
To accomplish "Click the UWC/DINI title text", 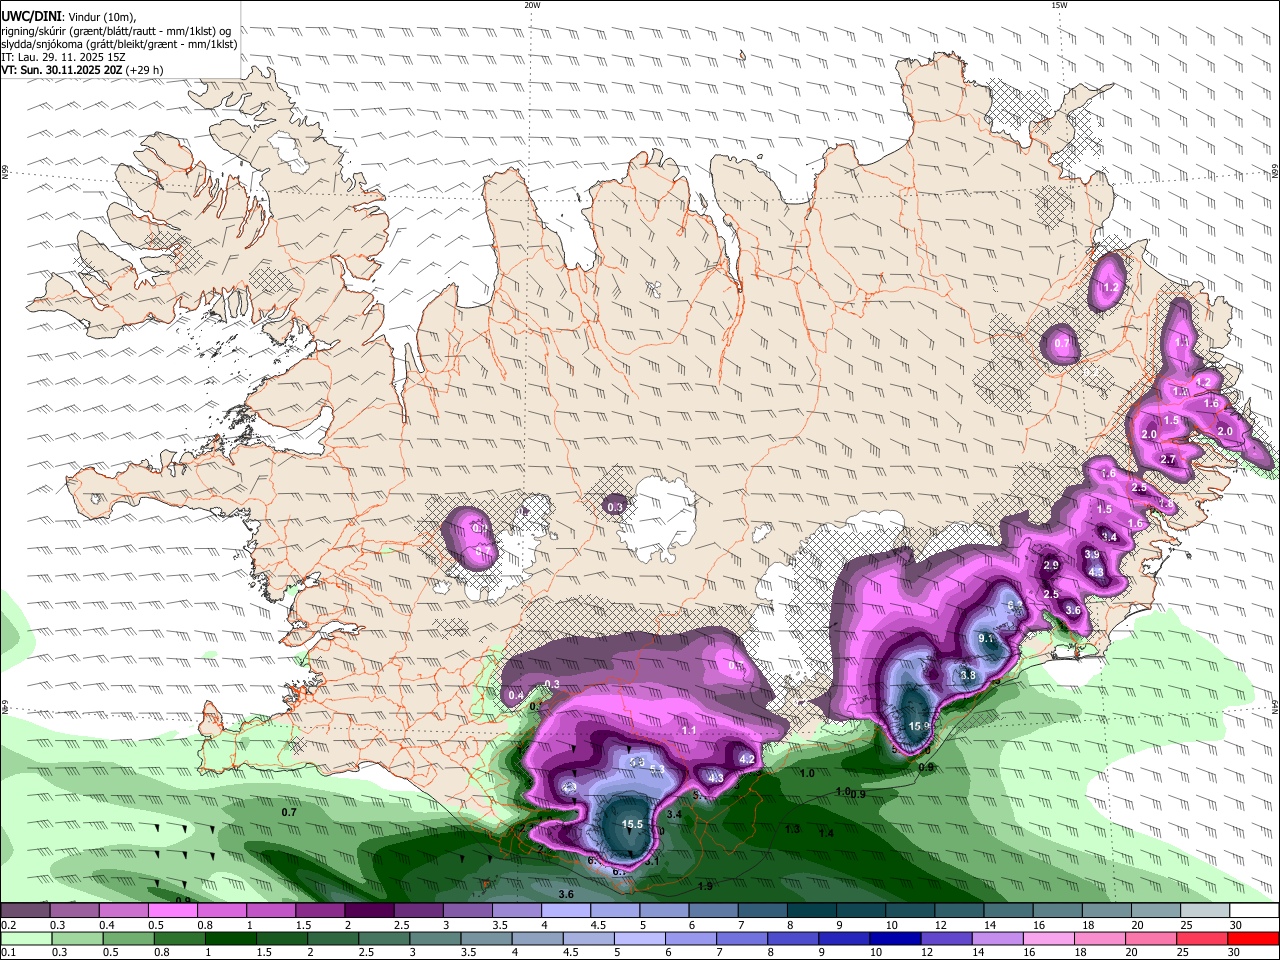I will [32, 18].
